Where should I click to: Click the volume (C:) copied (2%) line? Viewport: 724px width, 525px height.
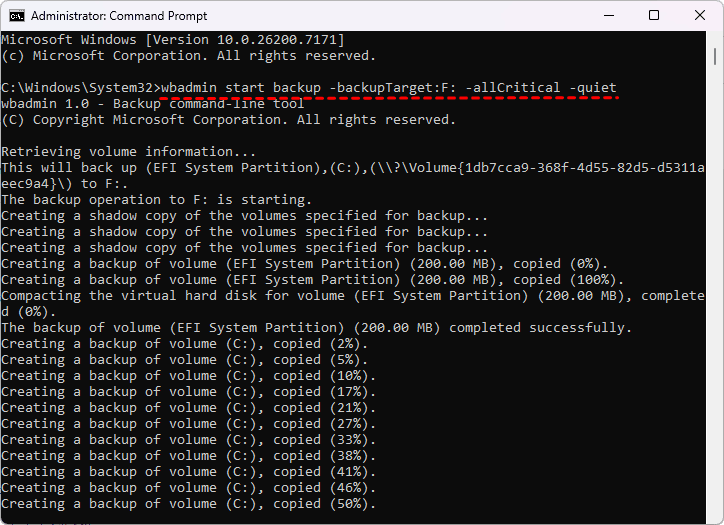pos(185,344)
